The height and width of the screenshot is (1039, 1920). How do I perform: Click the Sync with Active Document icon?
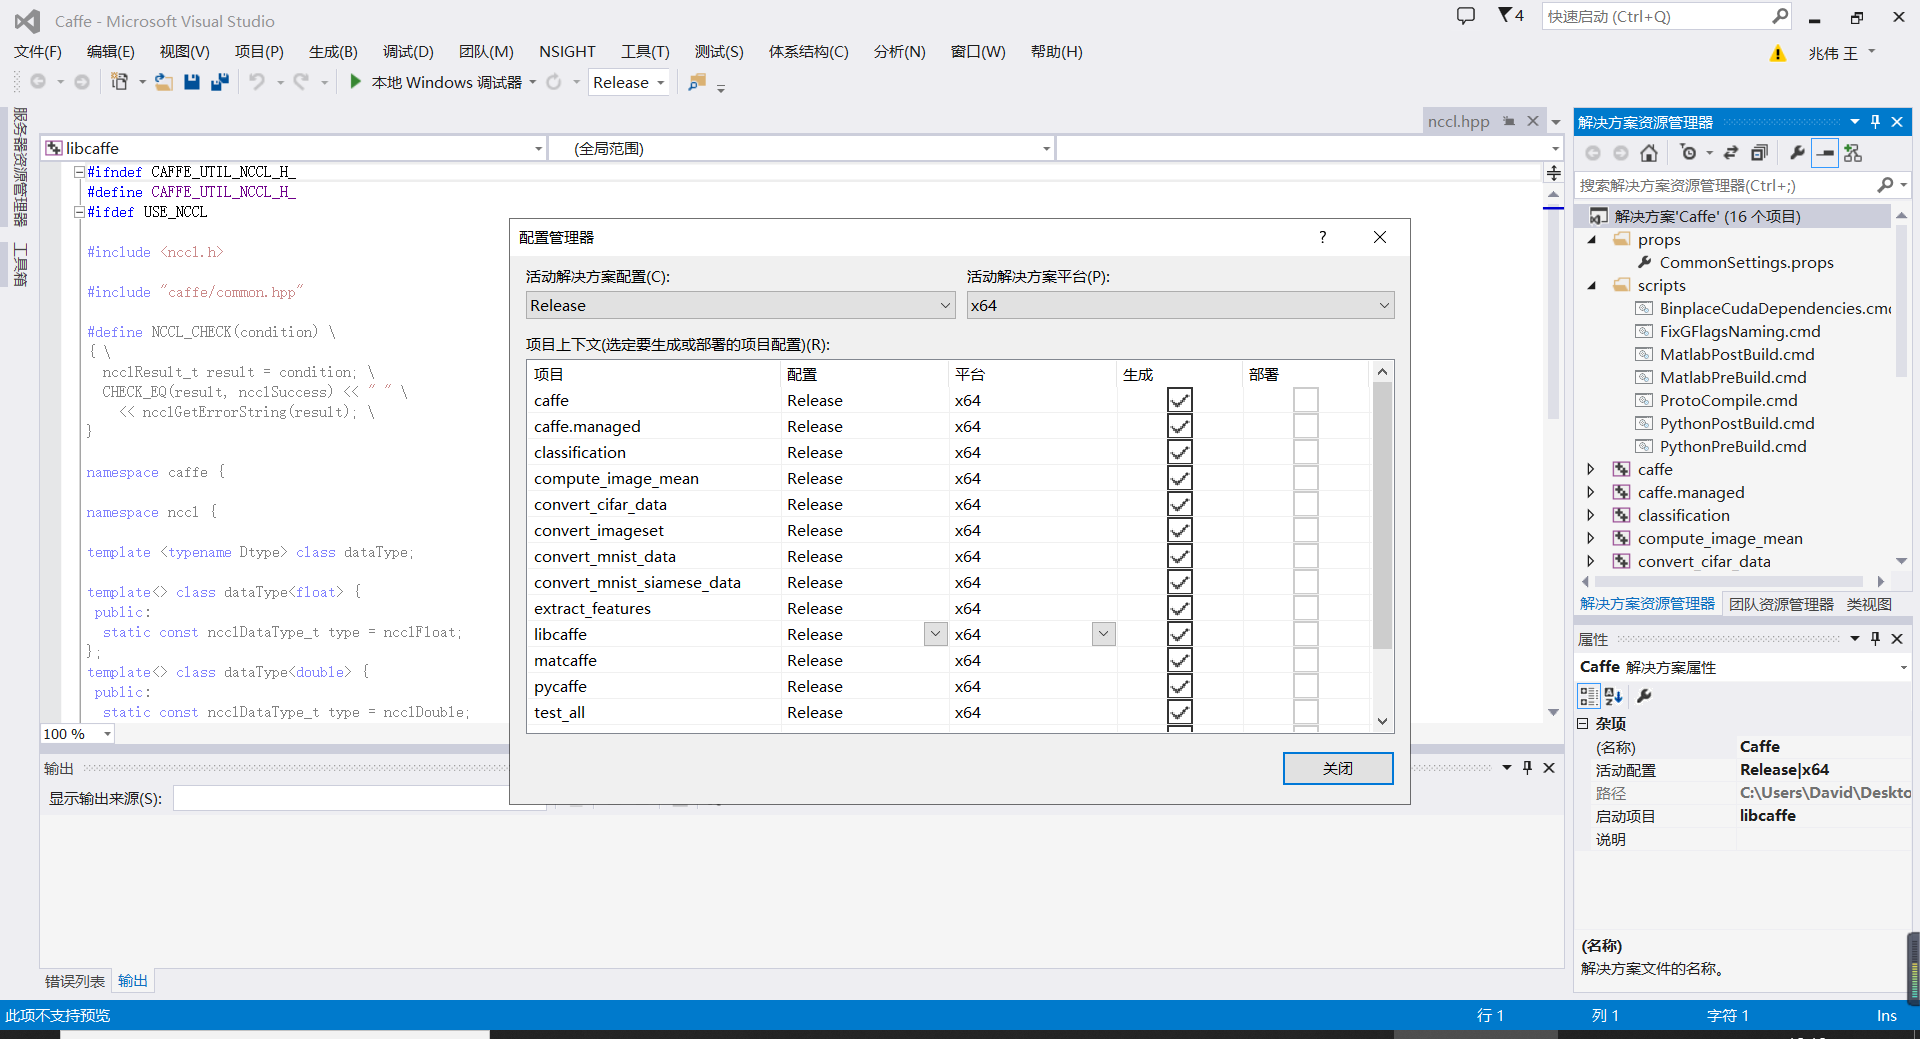[1732, 152]
